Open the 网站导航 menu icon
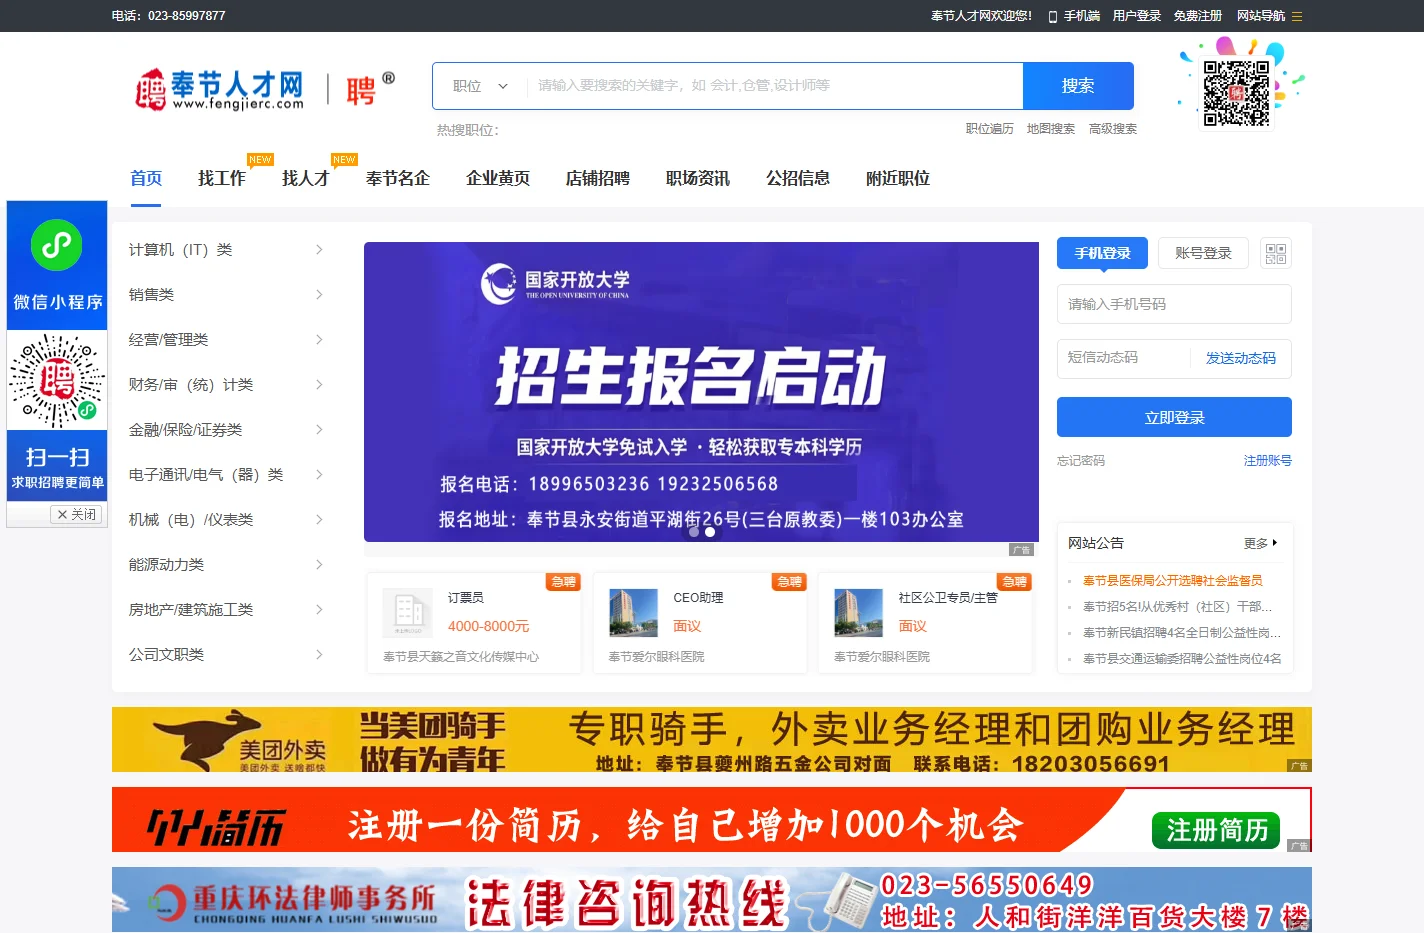This screenshot has width=1424, height=933. [1297, 16]
